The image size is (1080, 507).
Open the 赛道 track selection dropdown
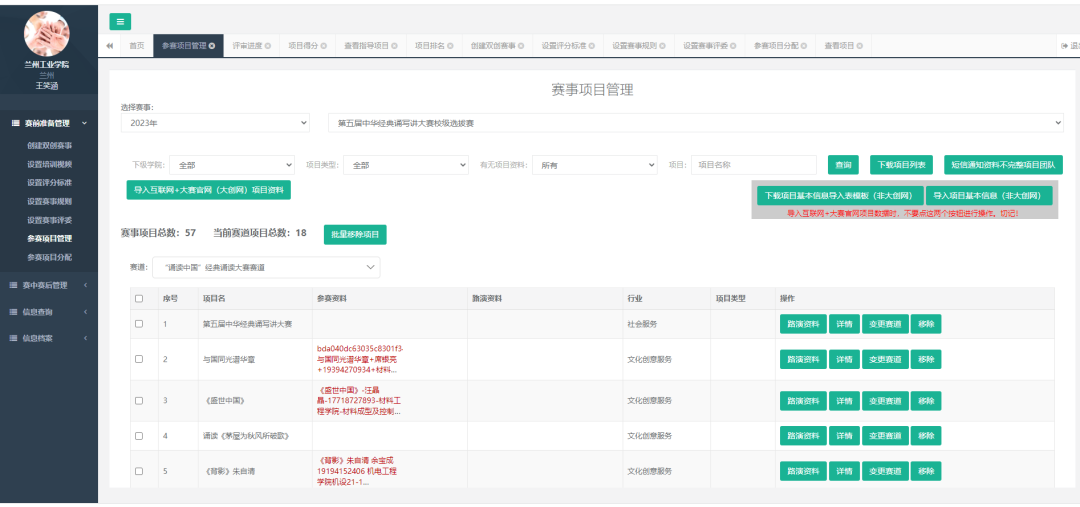click(265, 267)
